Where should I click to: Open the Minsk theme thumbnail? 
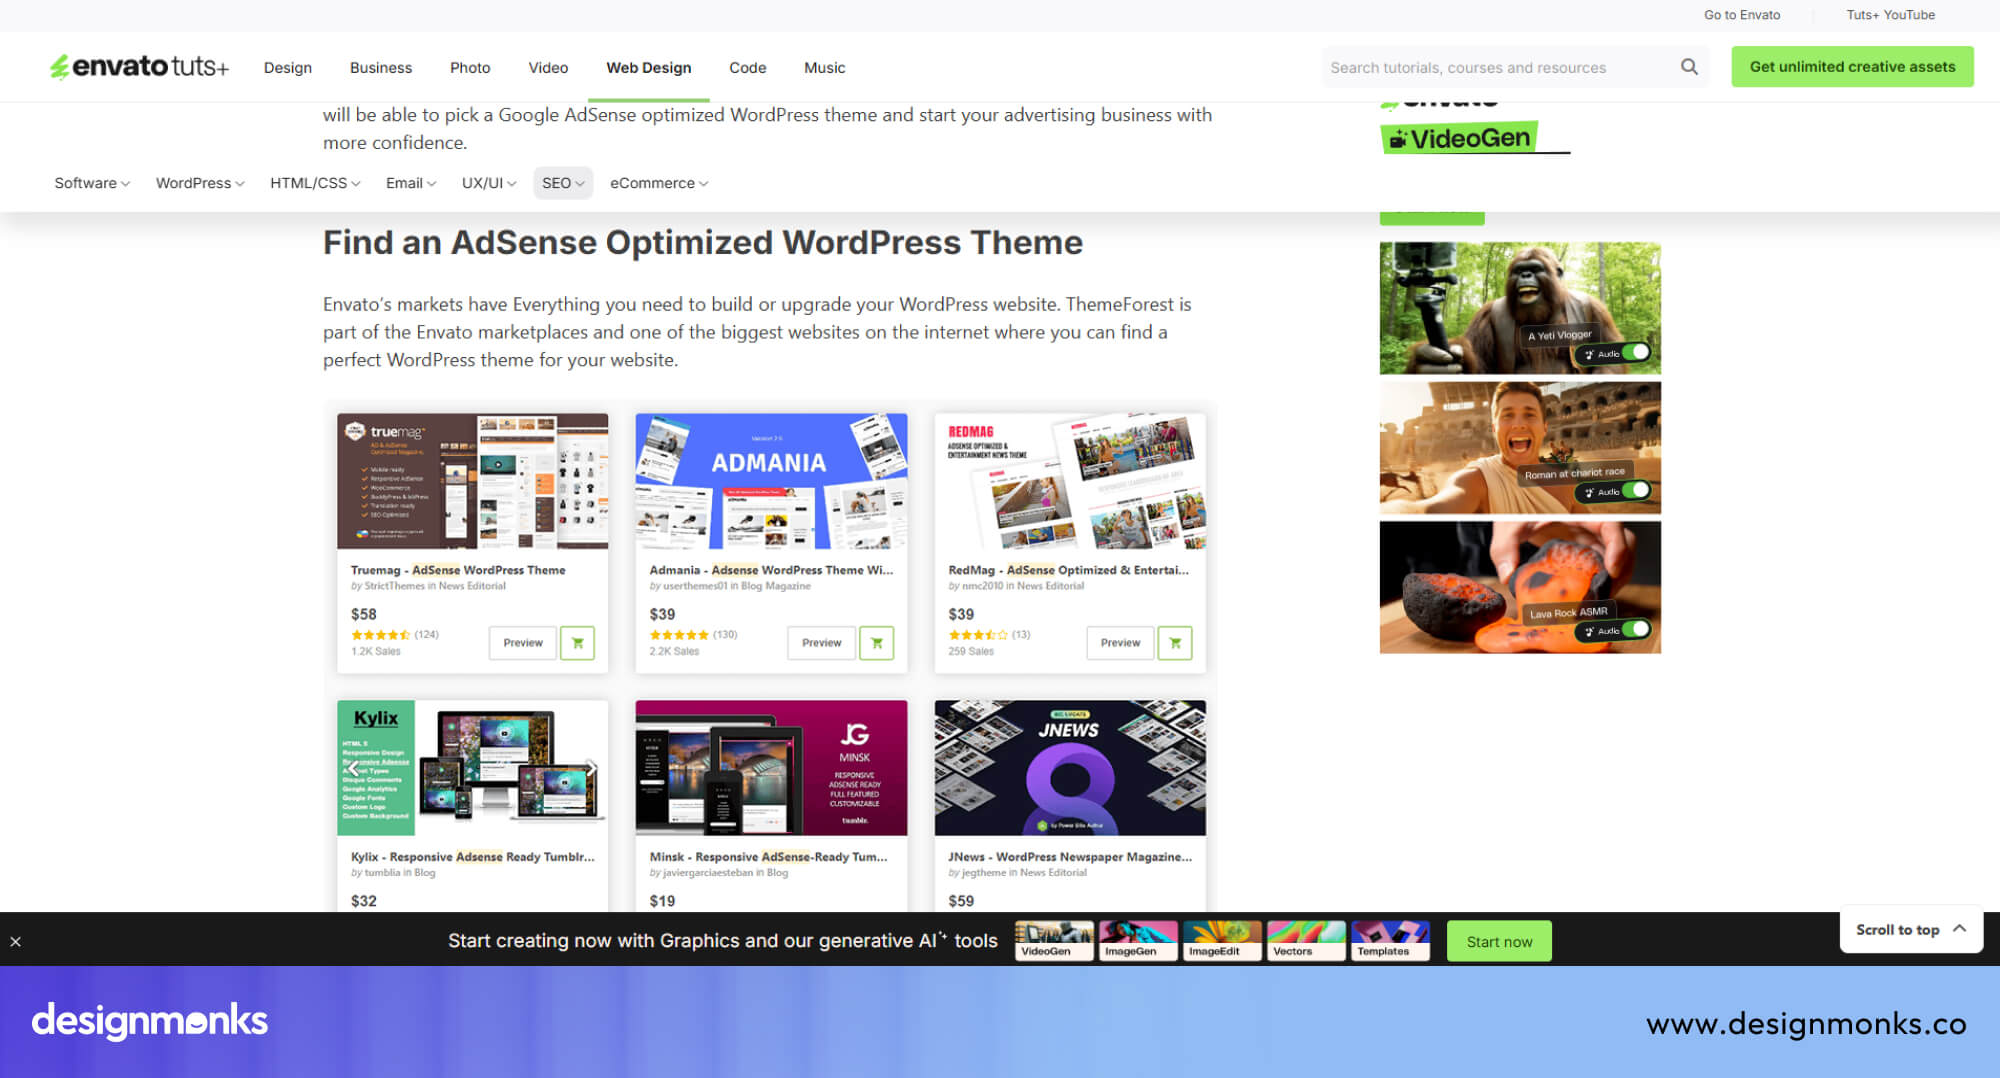(x=771, y=768)
